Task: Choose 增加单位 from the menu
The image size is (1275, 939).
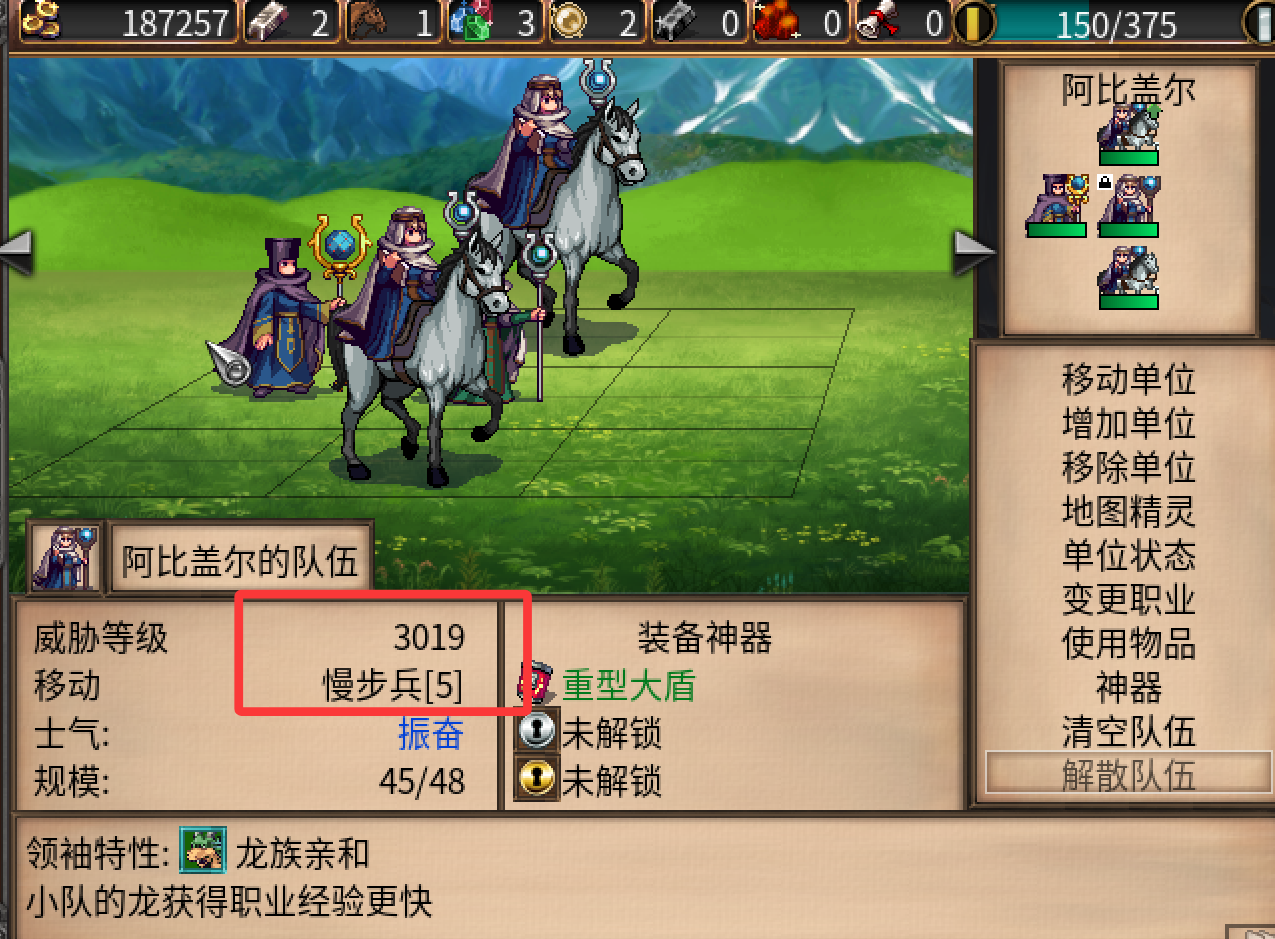Action: 1128,424
